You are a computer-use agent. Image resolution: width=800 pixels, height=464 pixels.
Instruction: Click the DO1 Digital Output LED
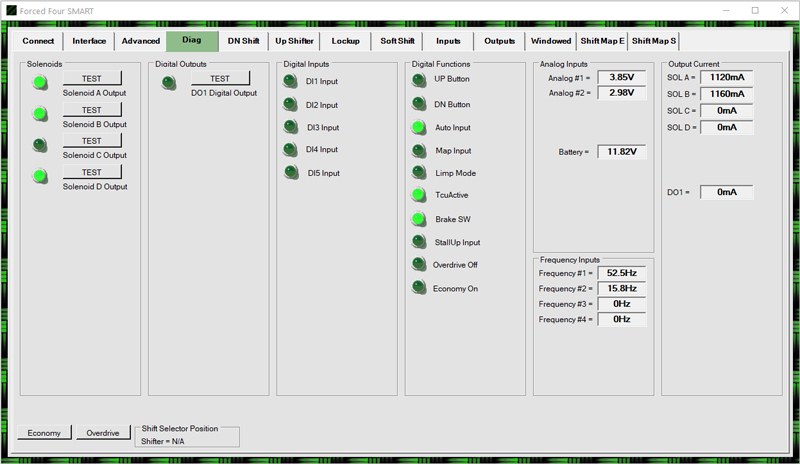(169, 83)
